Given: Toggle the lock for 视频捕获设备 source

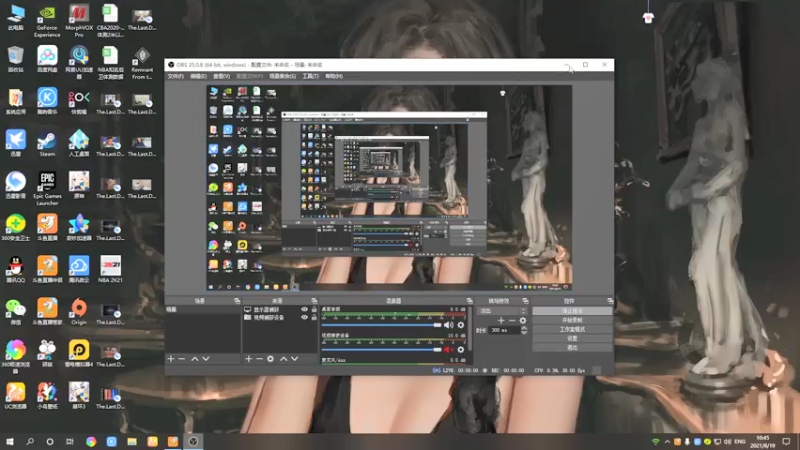Looking at the screenshot, I should click(x=314, y=317).
